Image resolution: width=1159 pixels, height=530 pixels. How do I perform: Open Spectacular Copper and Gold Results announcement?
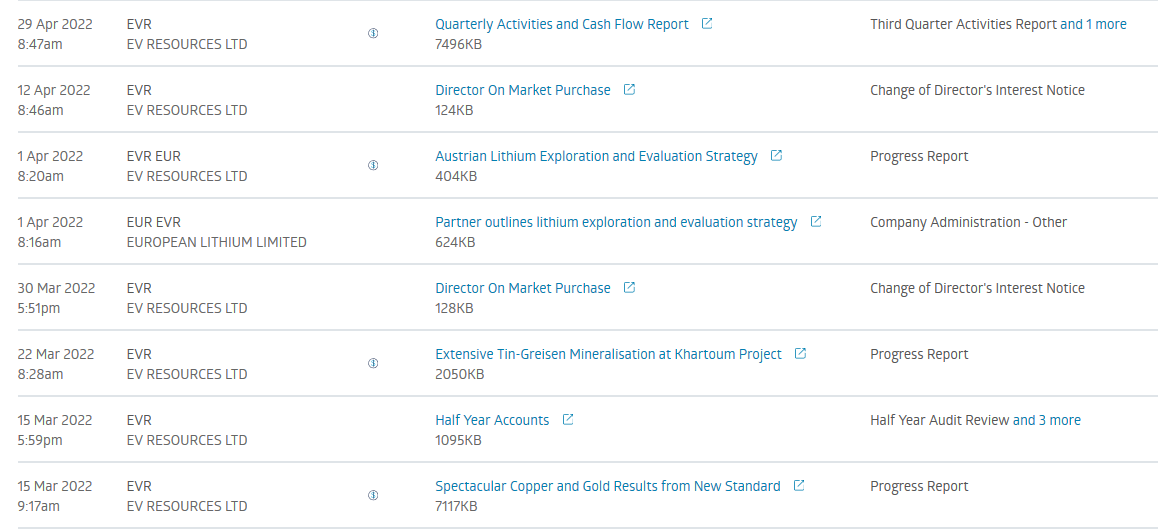pyautogui.click(x=608, y=486)
